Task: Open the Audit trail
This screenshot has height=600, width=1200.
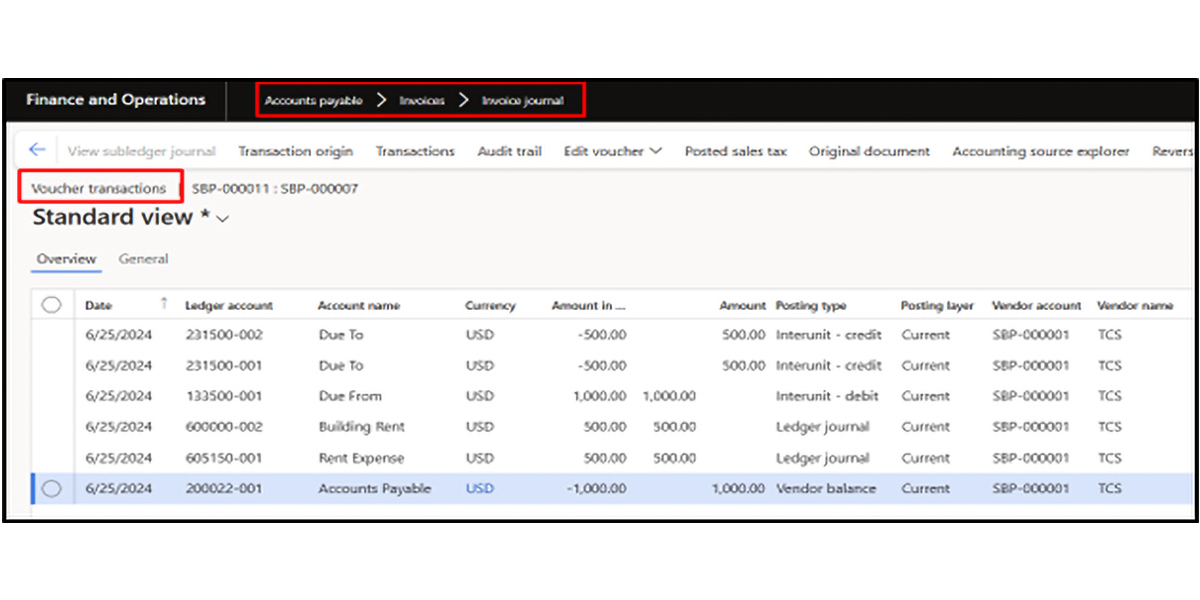Action: coord(509,151)
